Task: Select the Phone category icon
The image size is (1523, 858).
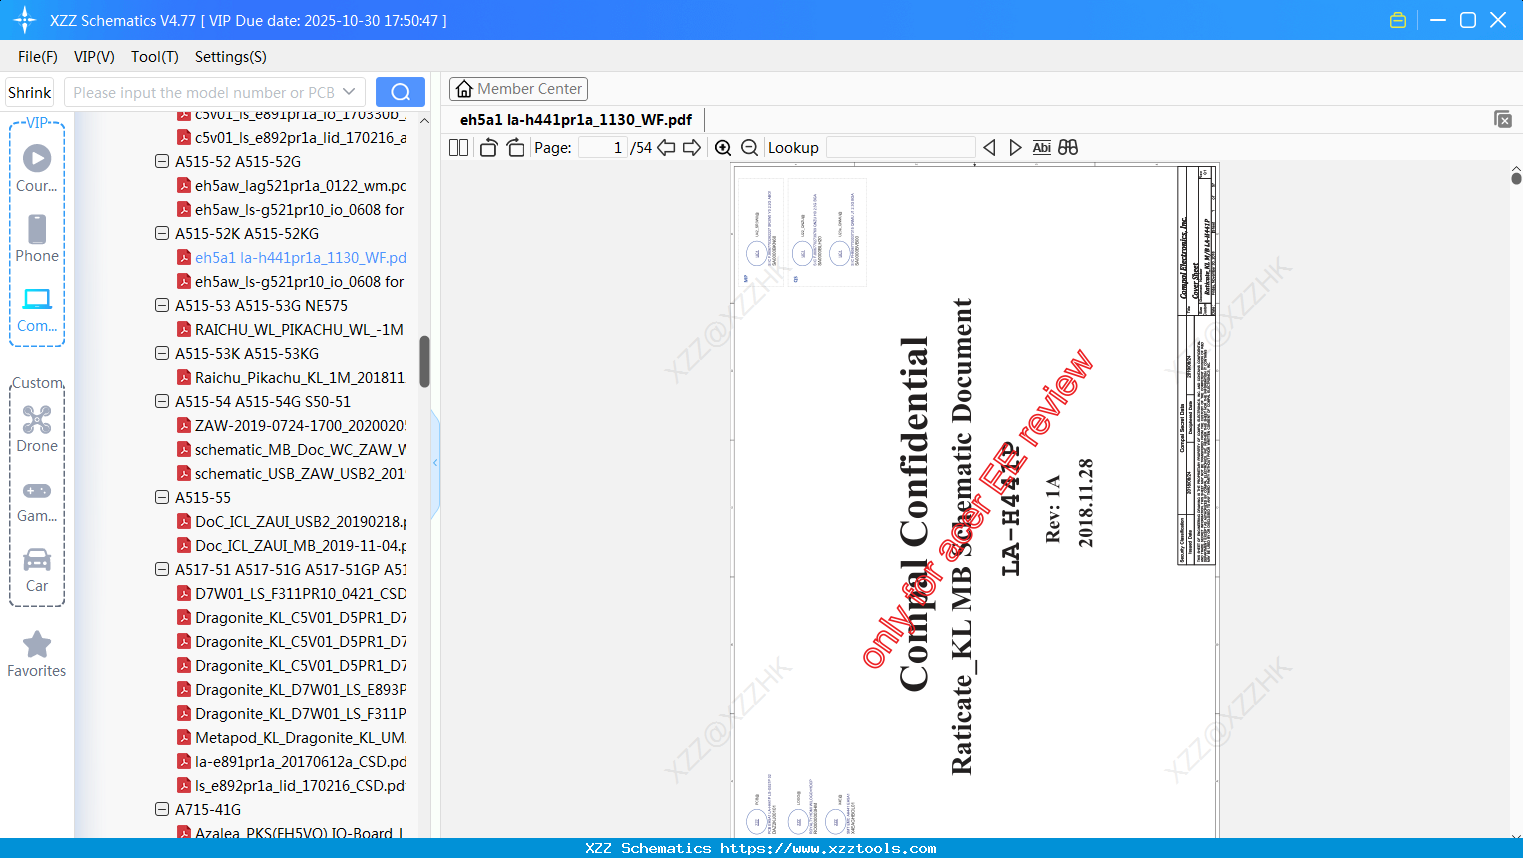Action: [x=37, y=239]
